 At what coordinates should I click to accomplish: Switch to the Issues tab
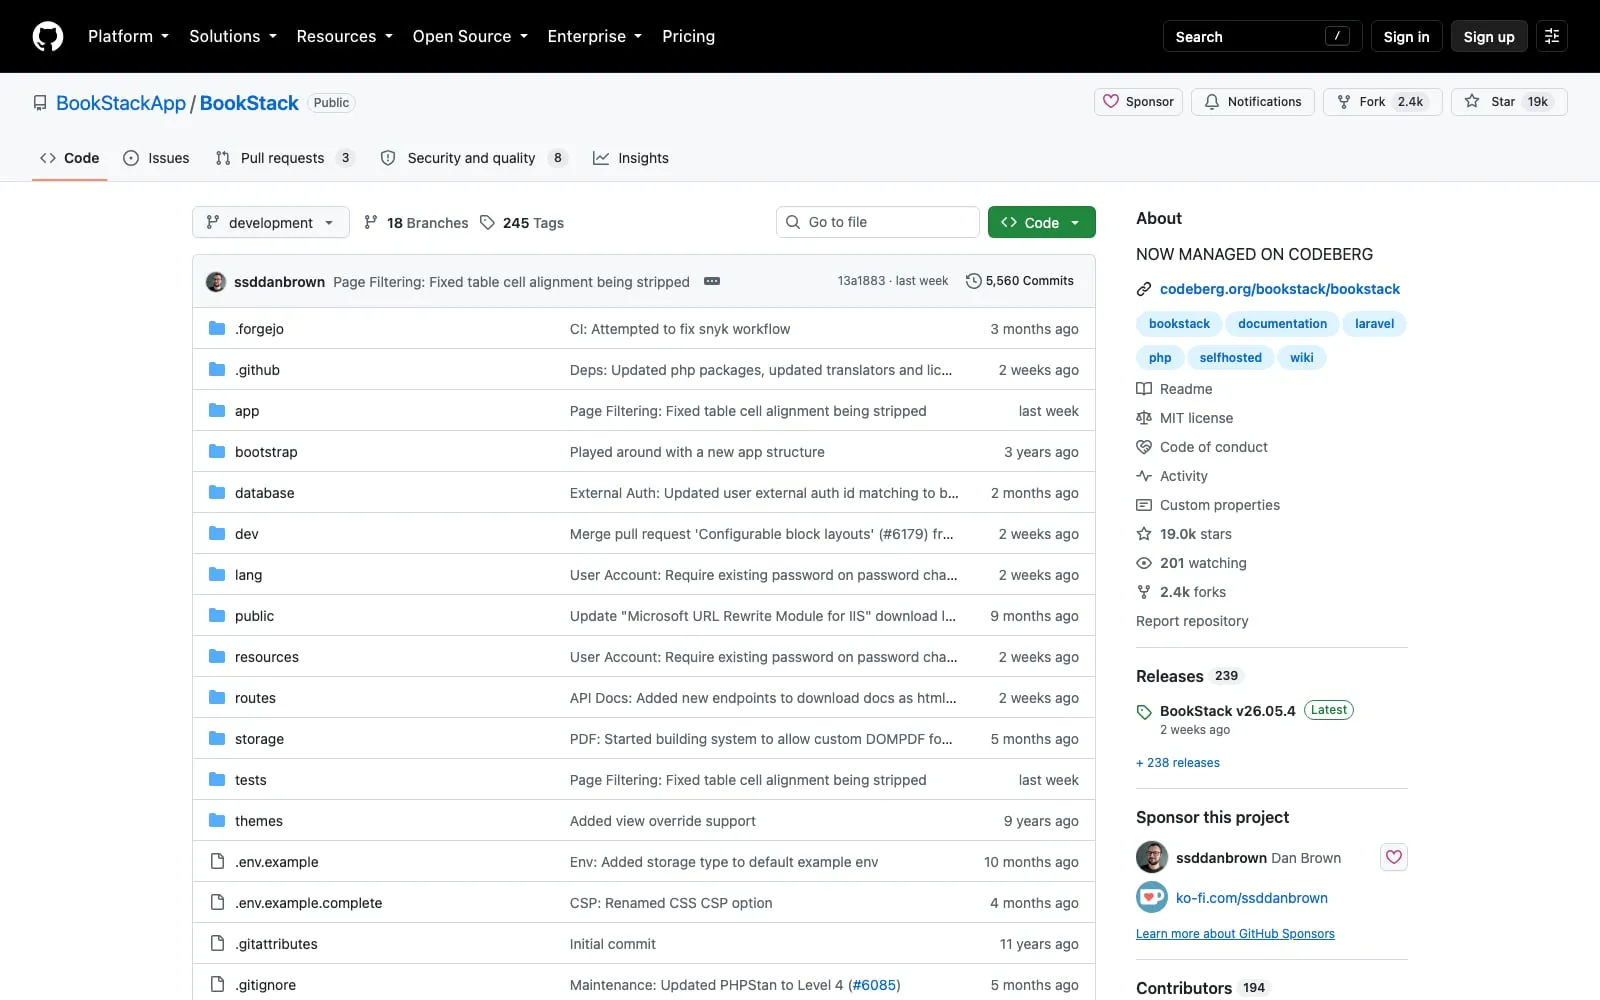tap(156, 158)
